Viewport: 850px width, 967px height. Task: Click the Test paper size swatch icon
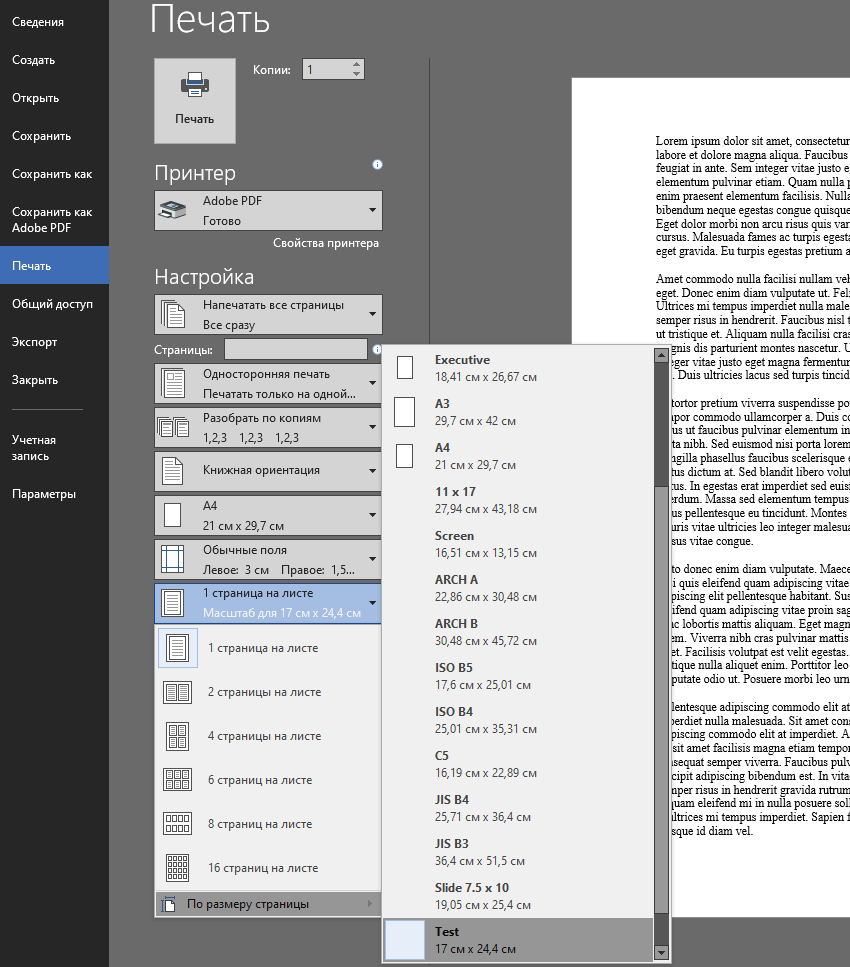(405, 940)
